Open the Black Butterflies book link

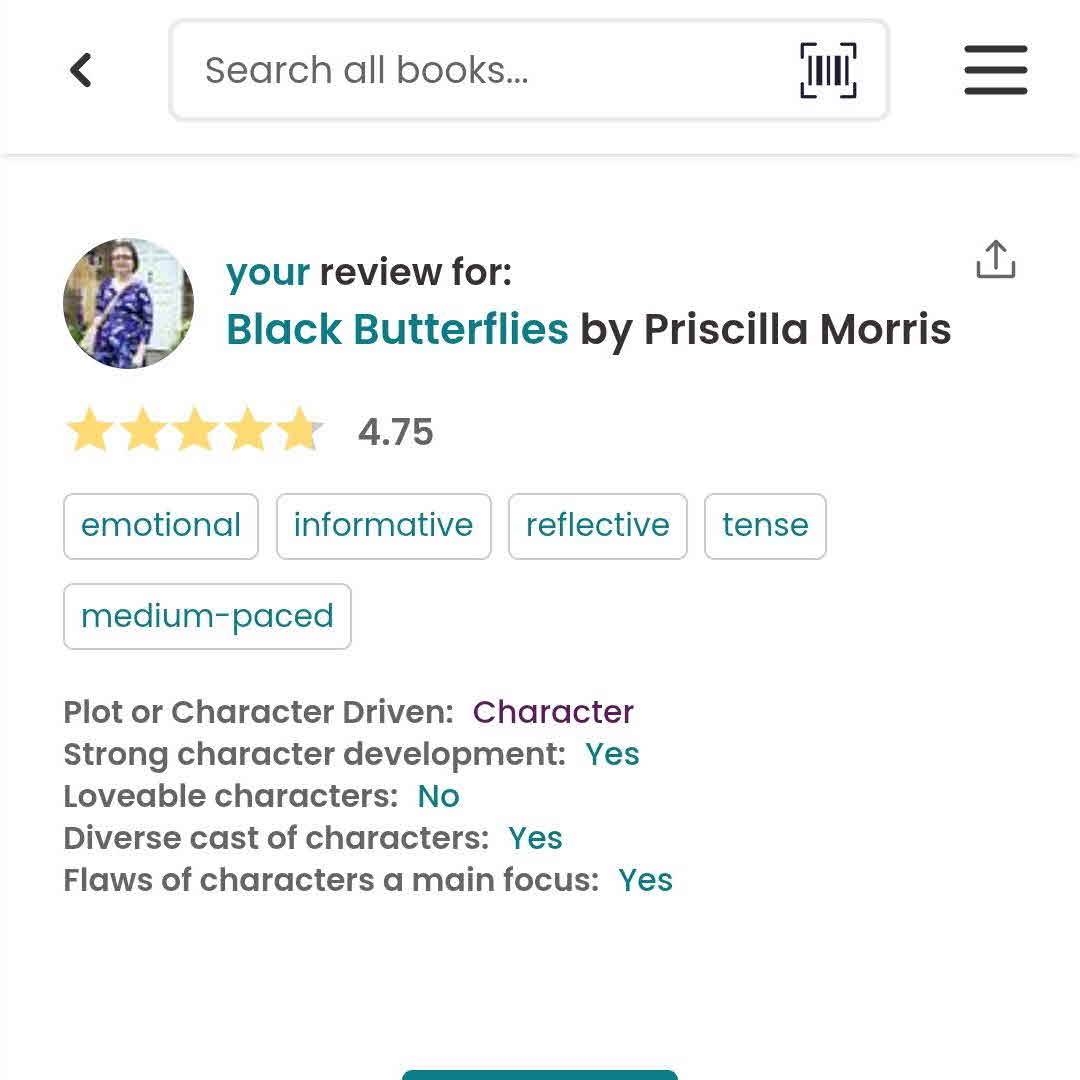397,329
